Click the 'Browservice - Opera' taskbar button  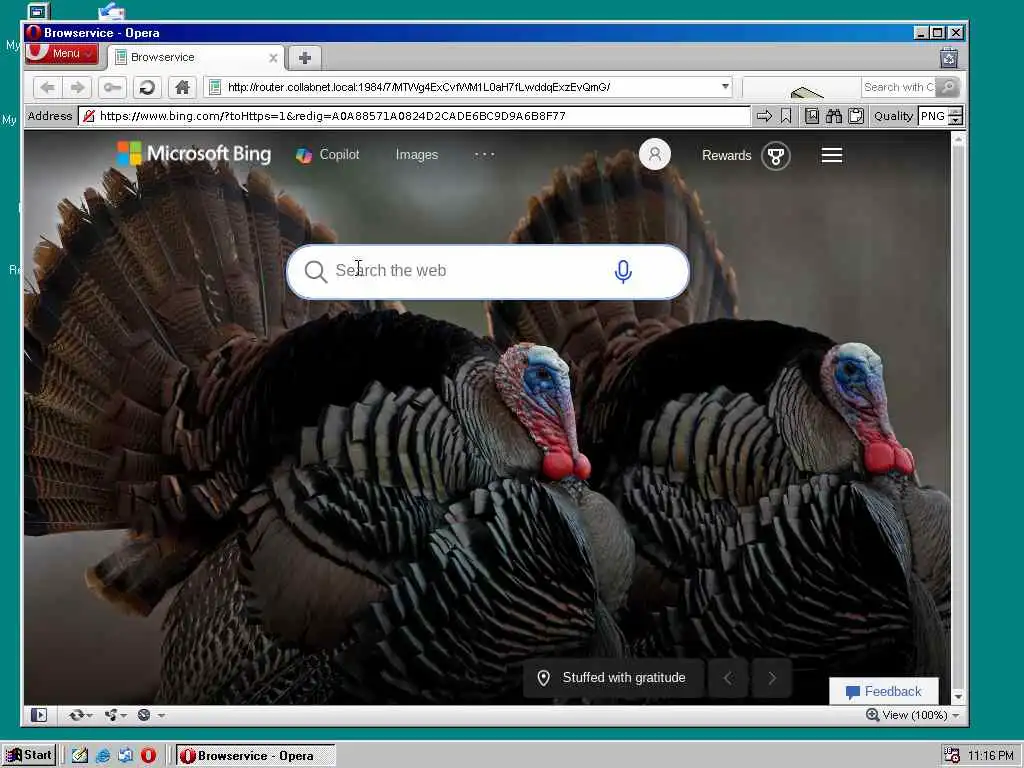(x=257, y=756)
